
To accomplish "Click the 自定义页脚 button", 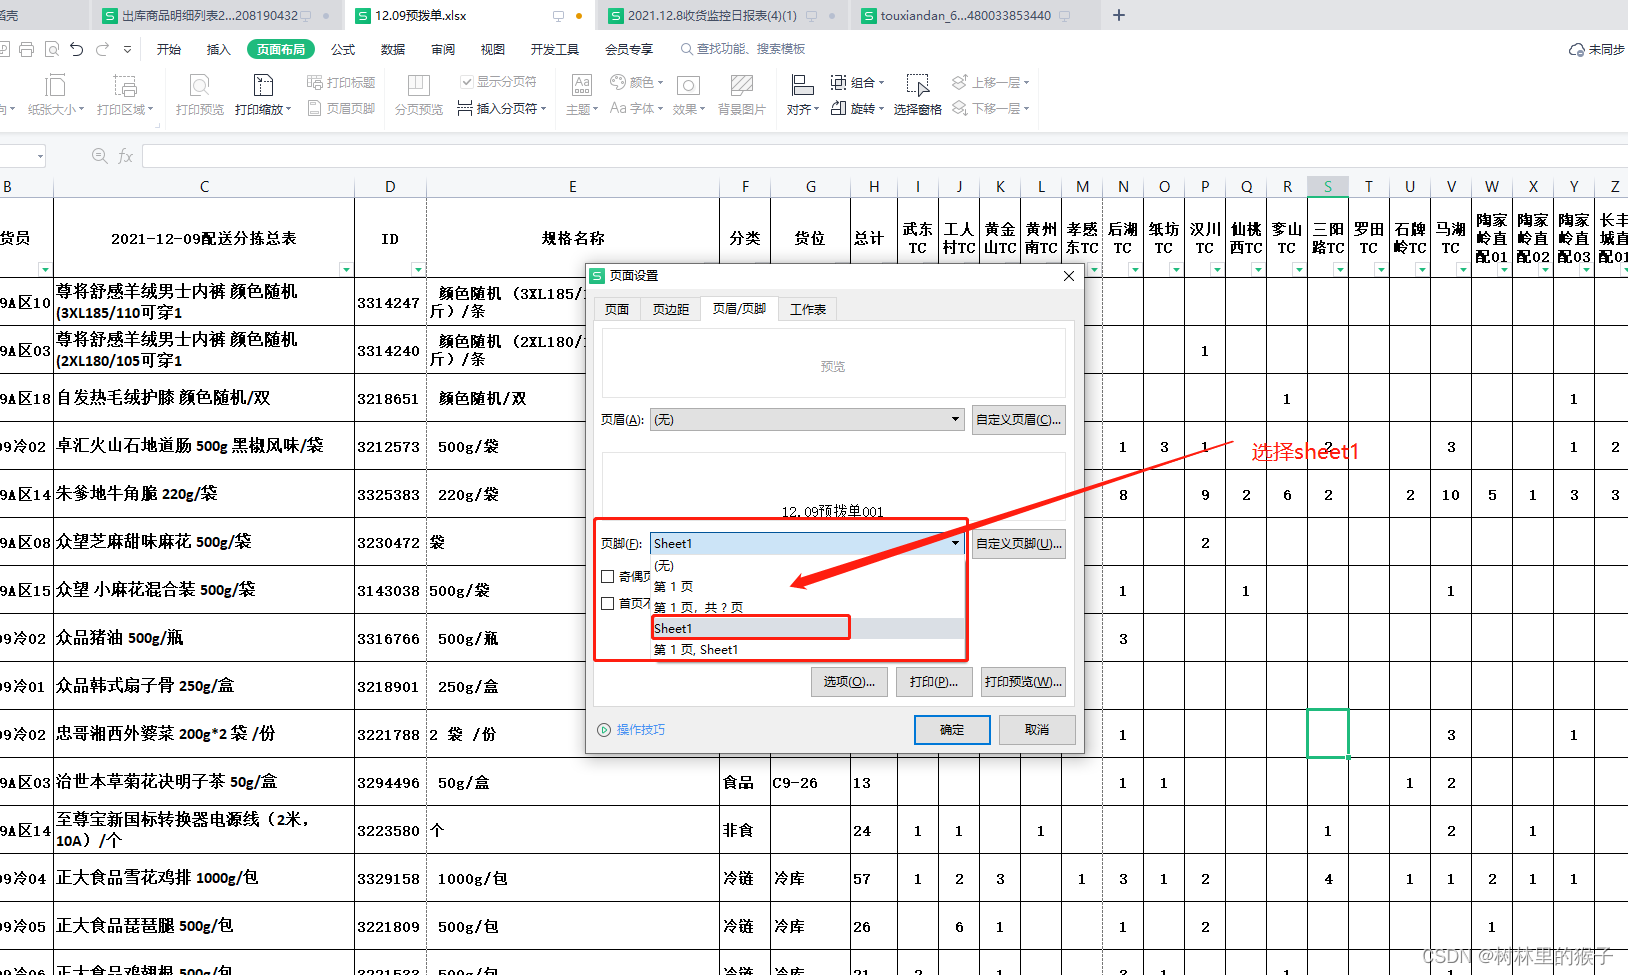I will pyautogui.click(x=1018, y=543).
